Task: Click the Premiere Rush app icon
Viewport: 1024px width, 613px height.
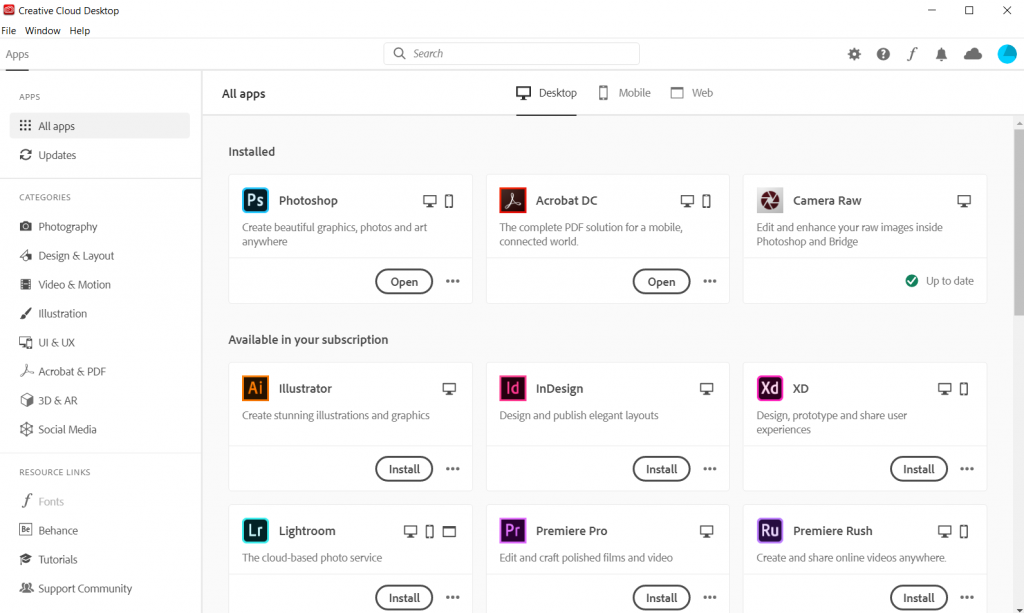Action: click(770, 530)
